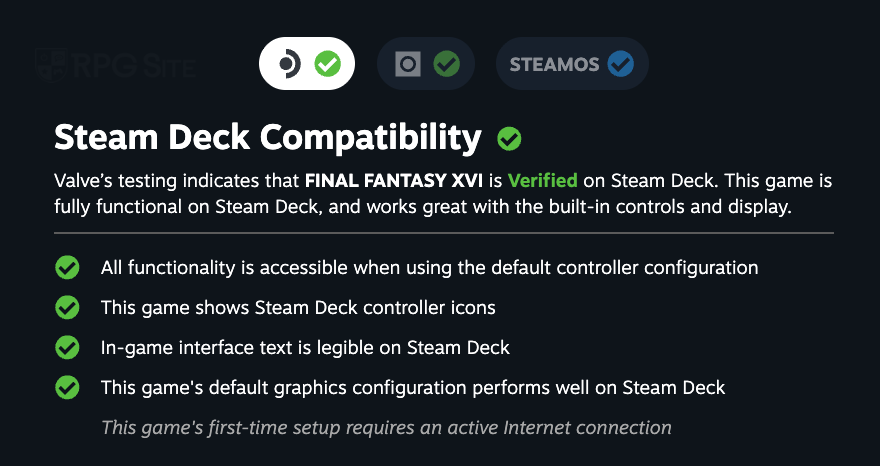
Task: Select the Steam Deck compatibility pill
Action: [307, 63]
